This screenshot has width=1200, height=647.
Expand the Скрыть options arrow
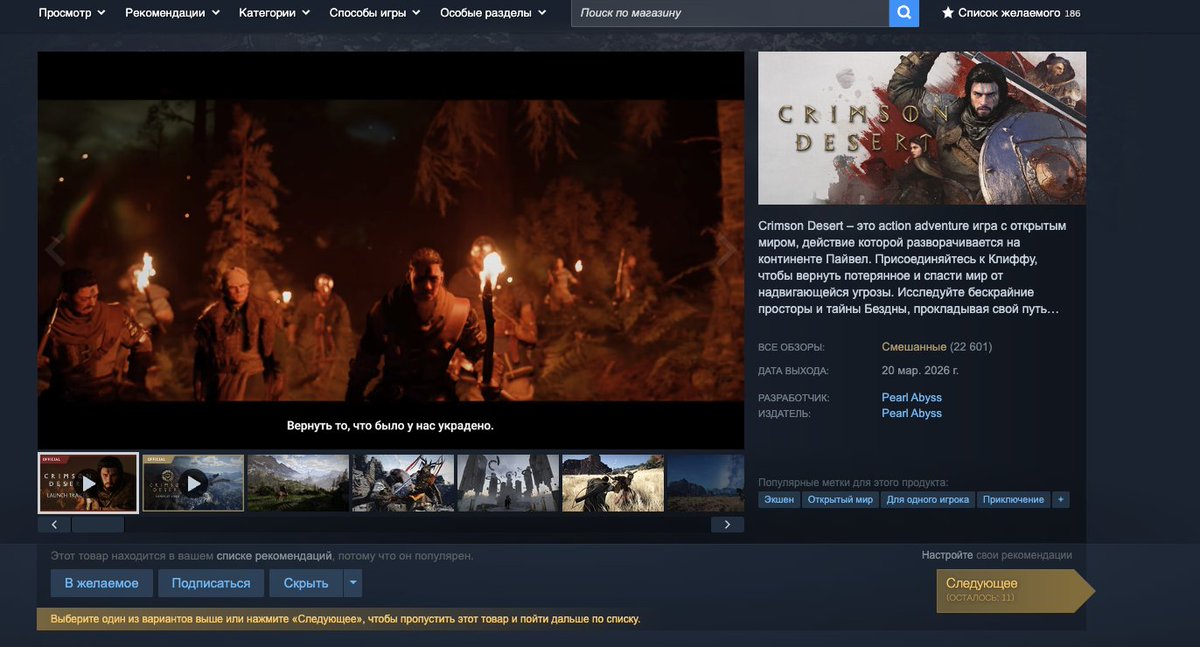353,583
